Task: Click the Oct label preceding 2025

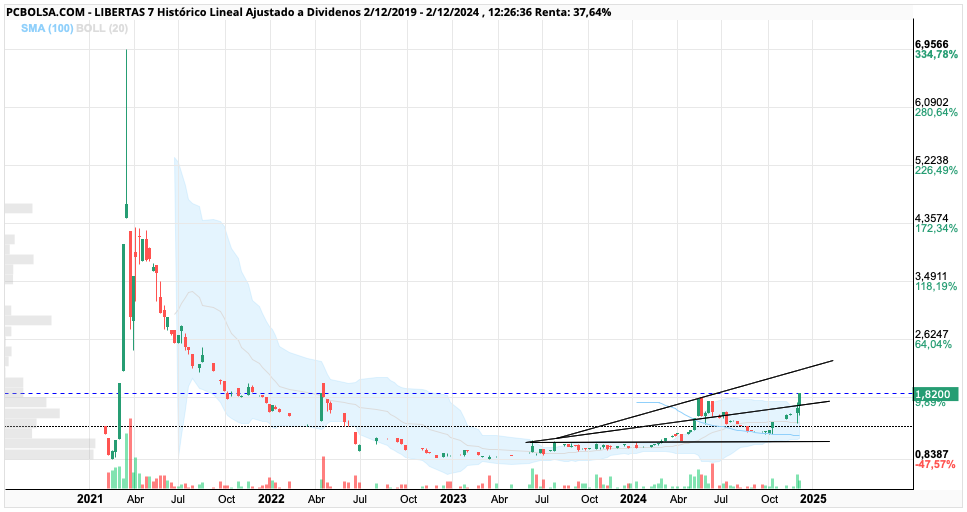Action: pyautogui.click(x=769, y=499)
